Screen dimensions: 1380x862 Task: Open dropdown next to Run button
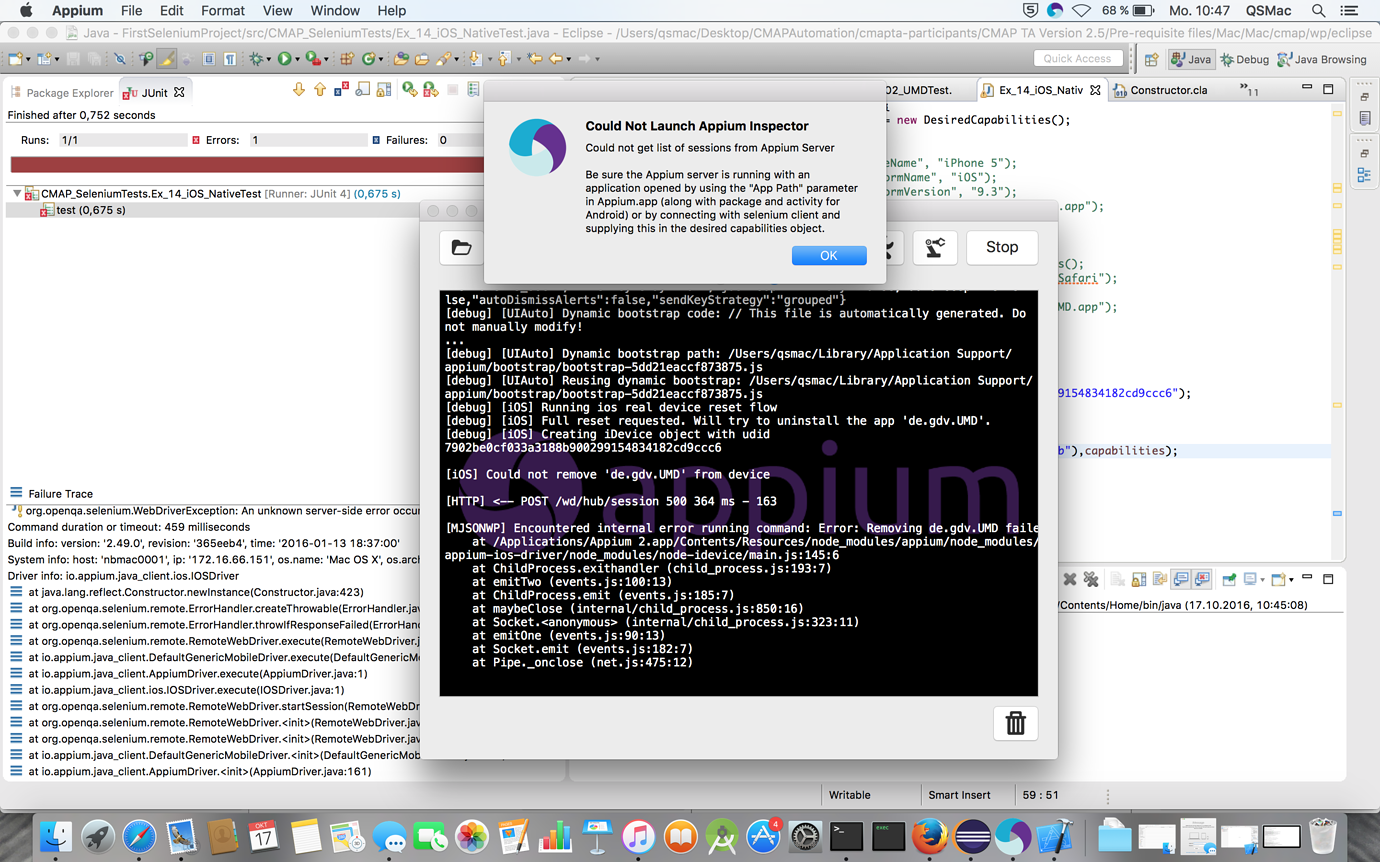pyautogui.click(x=297, y=59)
